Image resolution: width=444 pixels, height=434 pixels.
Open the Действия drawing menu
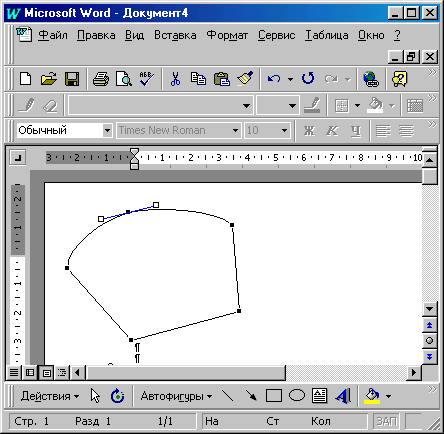click(50, 396)
